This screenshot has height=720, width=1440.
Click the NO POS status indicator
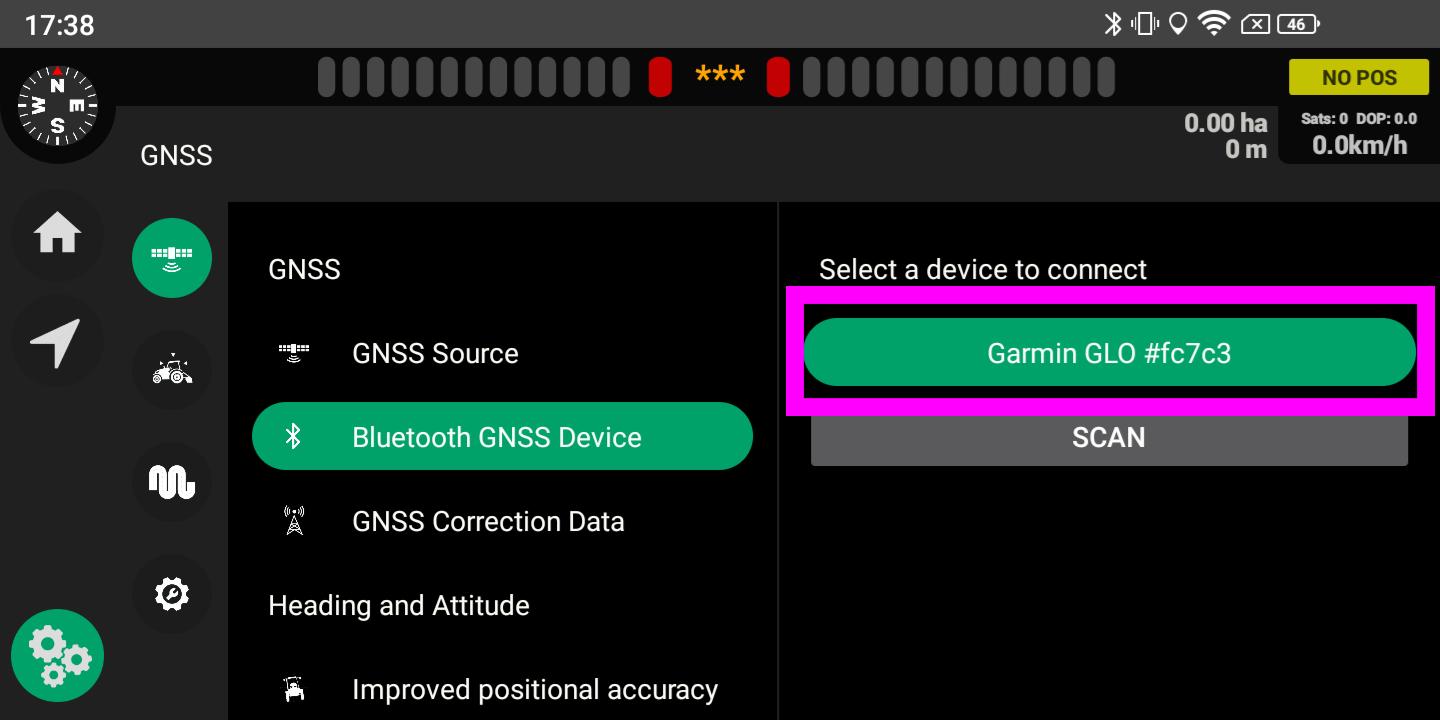click(x=1358, y=76)
